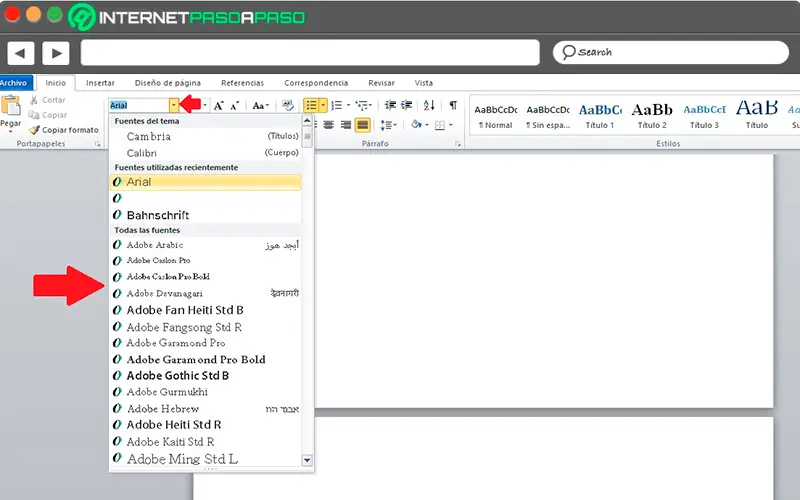Toggle justify alignment
800x500 pixels.
click(x=362, y=125)
